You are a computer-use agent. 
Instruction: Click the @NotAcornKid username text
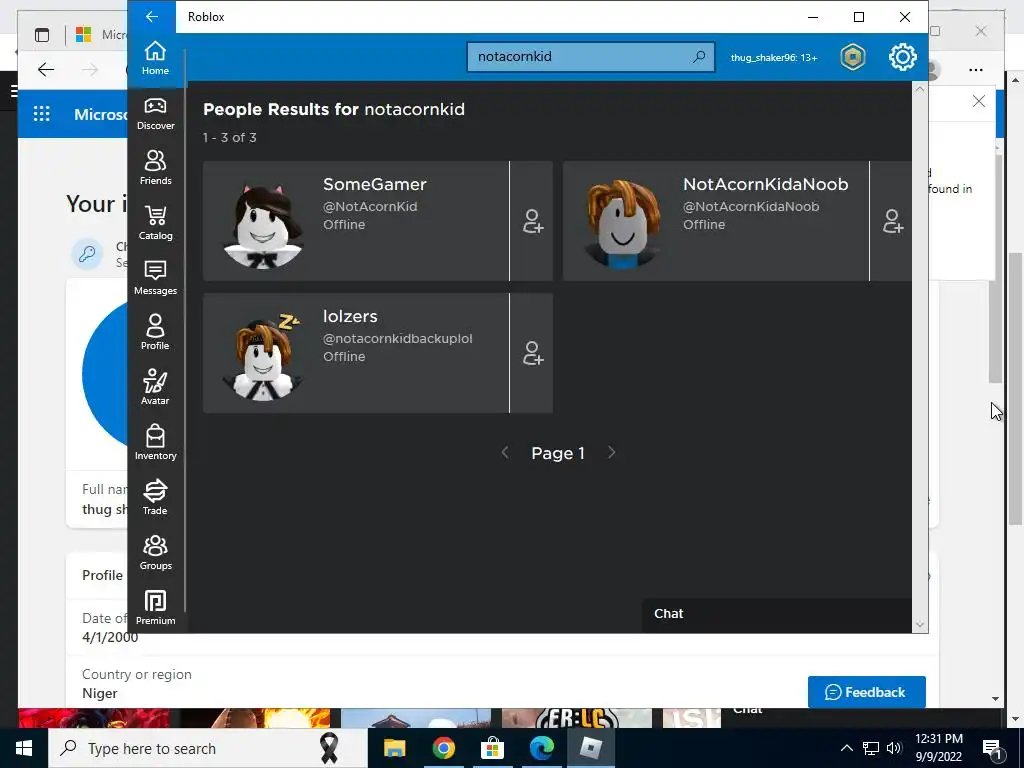point(370,206)
